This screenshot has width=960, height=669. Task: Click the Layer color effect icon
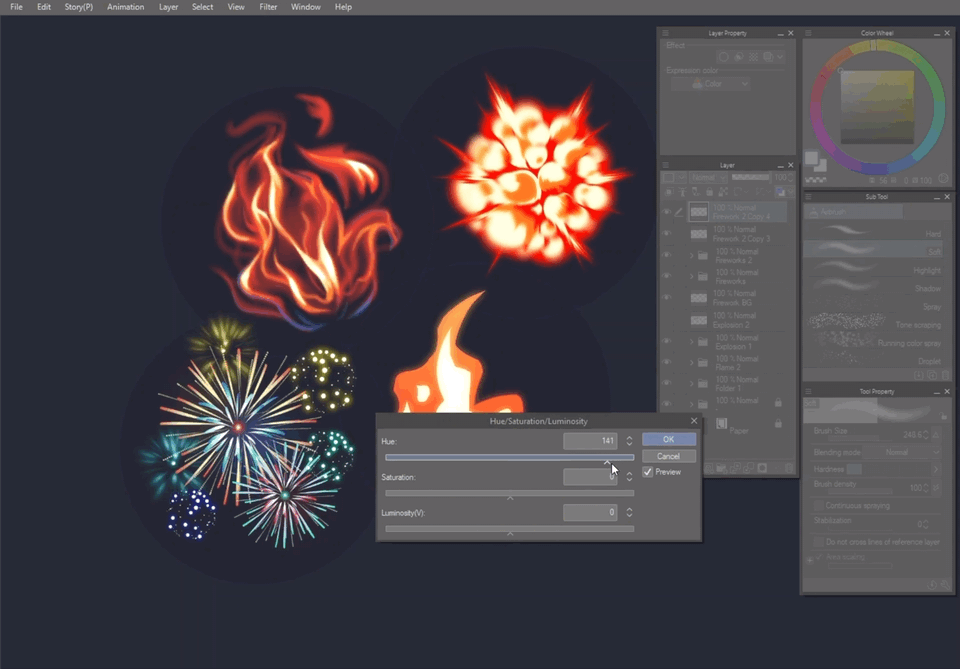click(x=768, y=57)
